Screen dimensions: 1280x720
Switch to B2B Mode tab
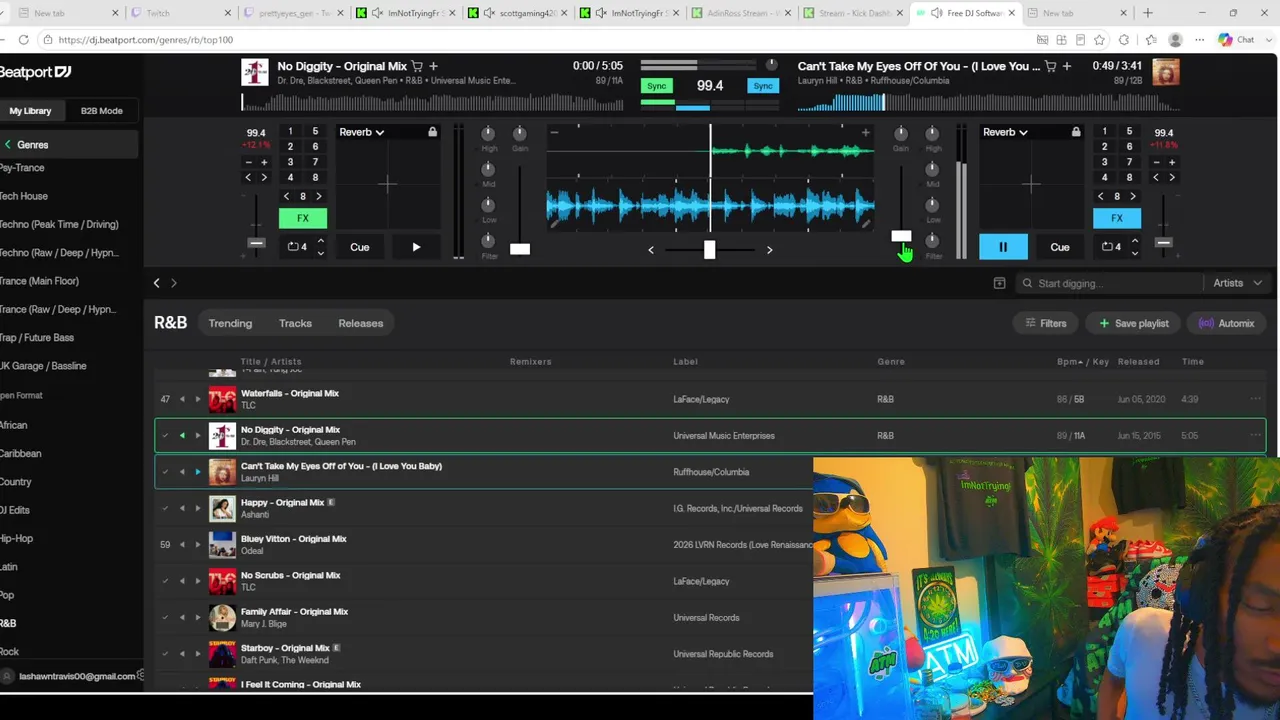point(102,111)
